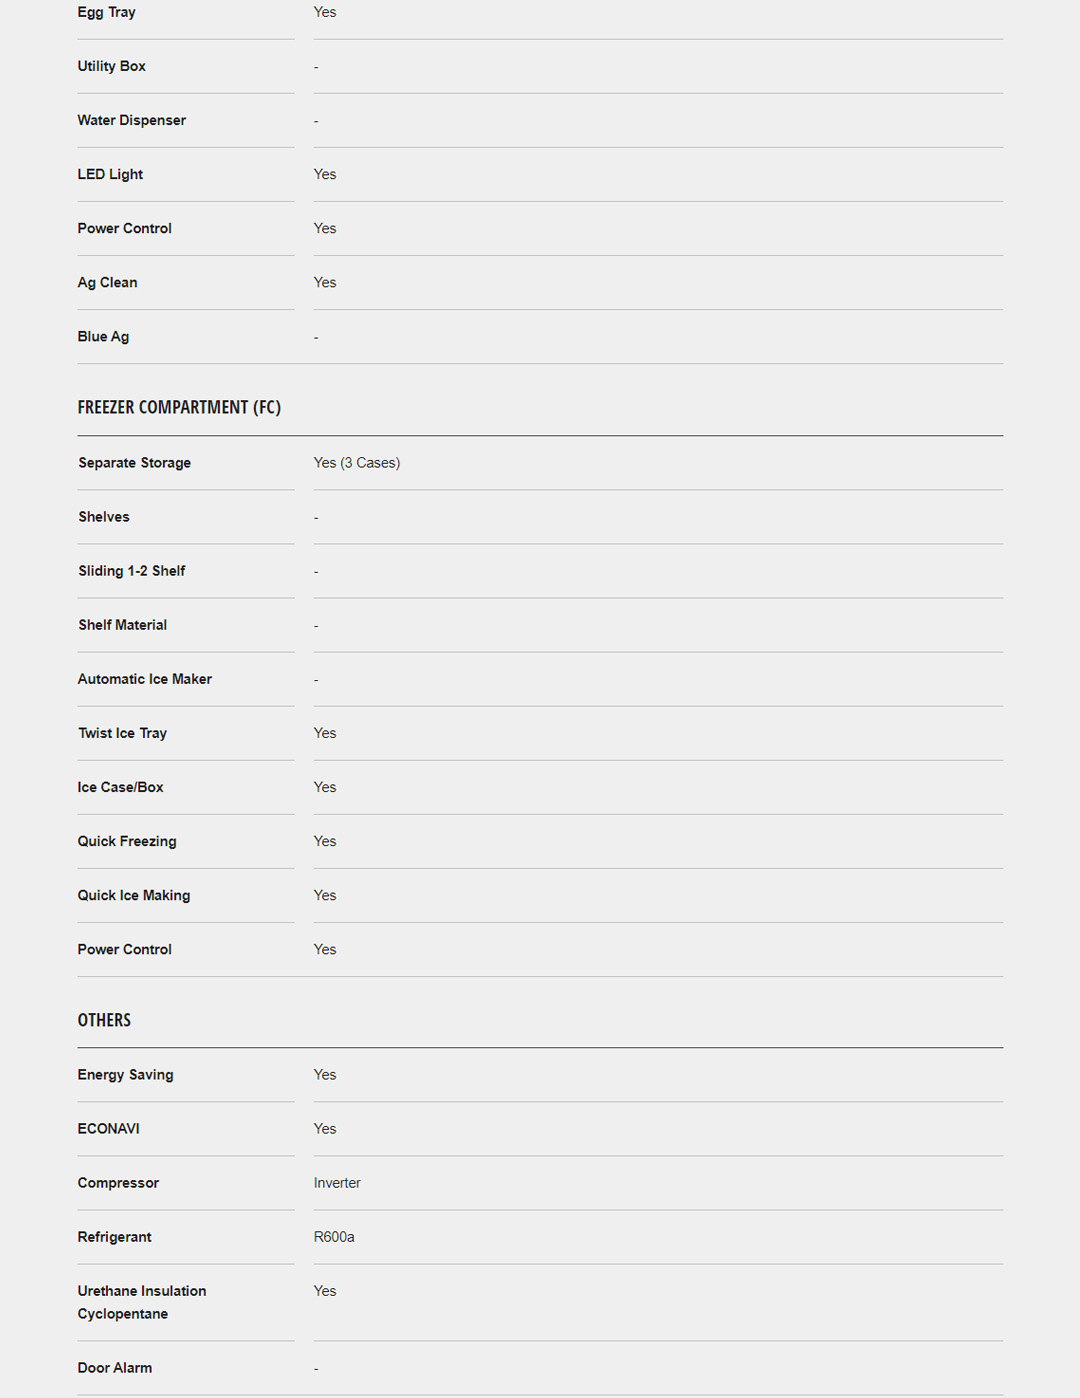Select the Twist Ice Tray label
The height and width of the screenshot is (1398, 1080).
coord(123,733)
